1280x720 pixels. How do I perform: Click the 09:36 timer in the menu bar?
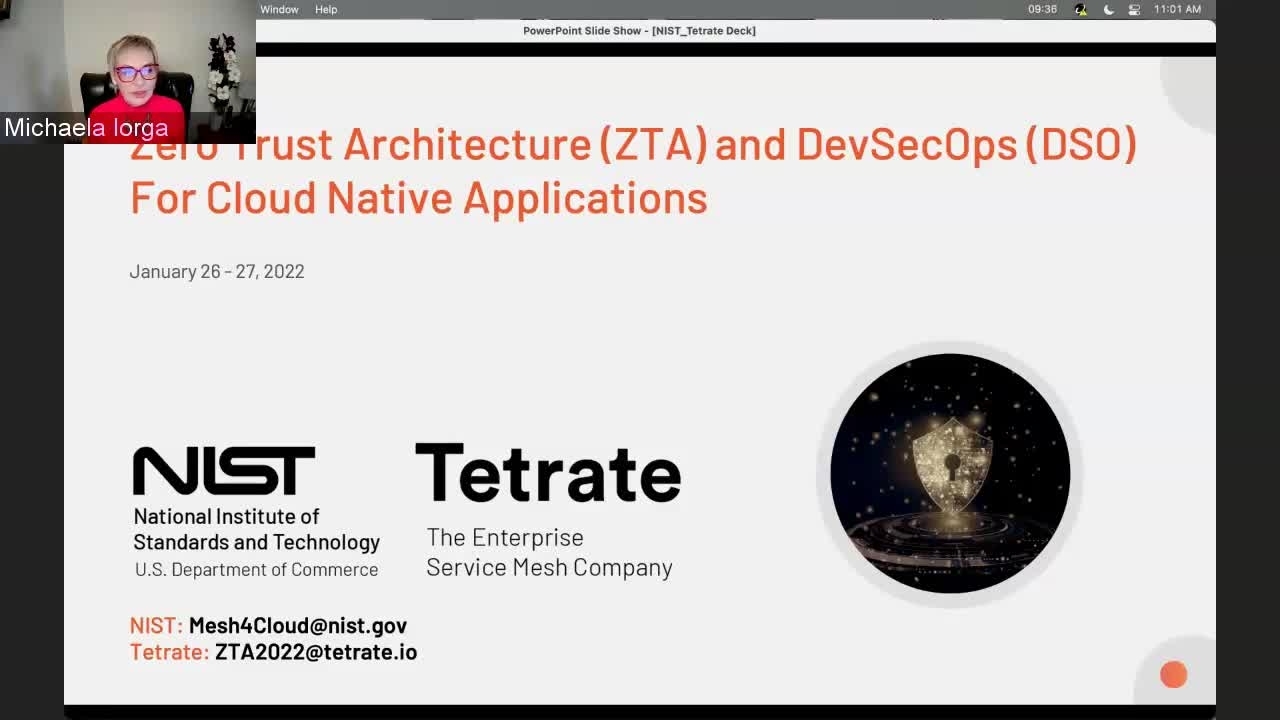pyautogui.click(x=1042, y=9)
